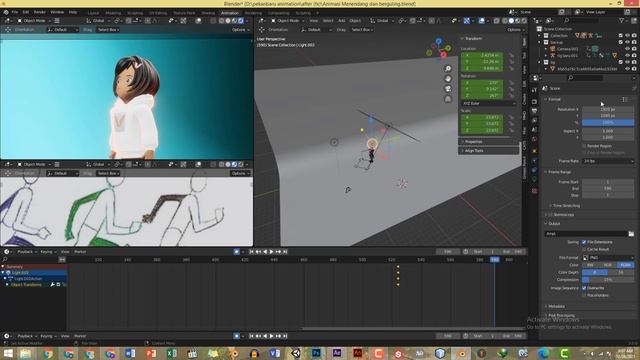Collapse the Format panel
This screenshot has width=640, height=360.
pyautogui.click(x=554, y=99)
